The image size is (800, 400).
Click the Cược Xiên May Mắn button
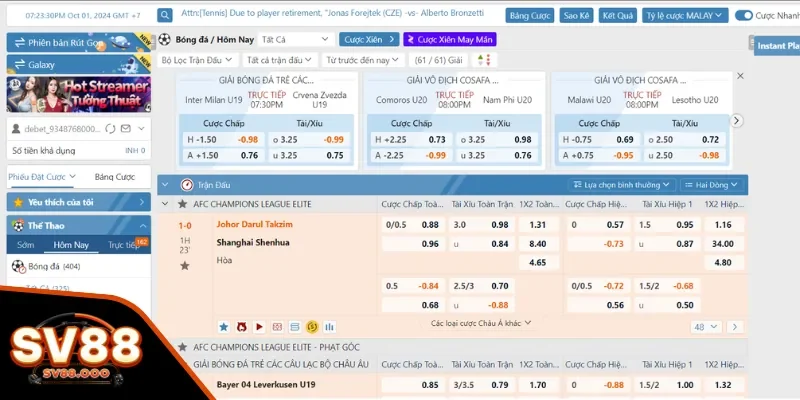[x=449, y=39]
